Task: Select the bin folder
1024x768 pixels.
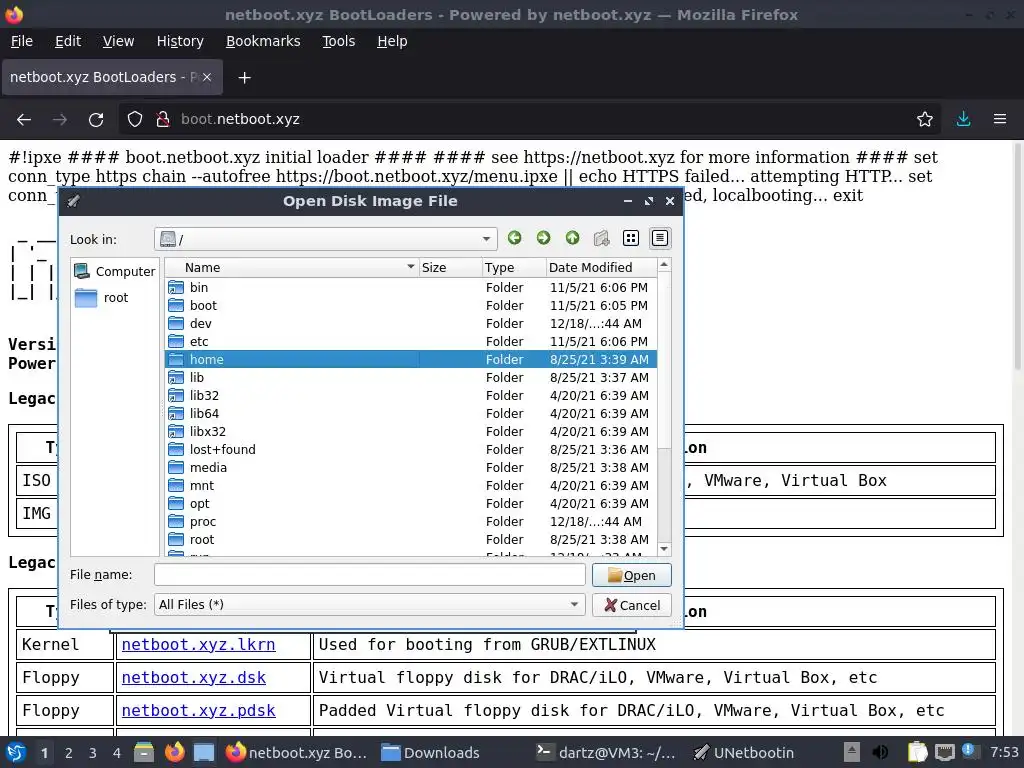Action: [x=411, y=287]
